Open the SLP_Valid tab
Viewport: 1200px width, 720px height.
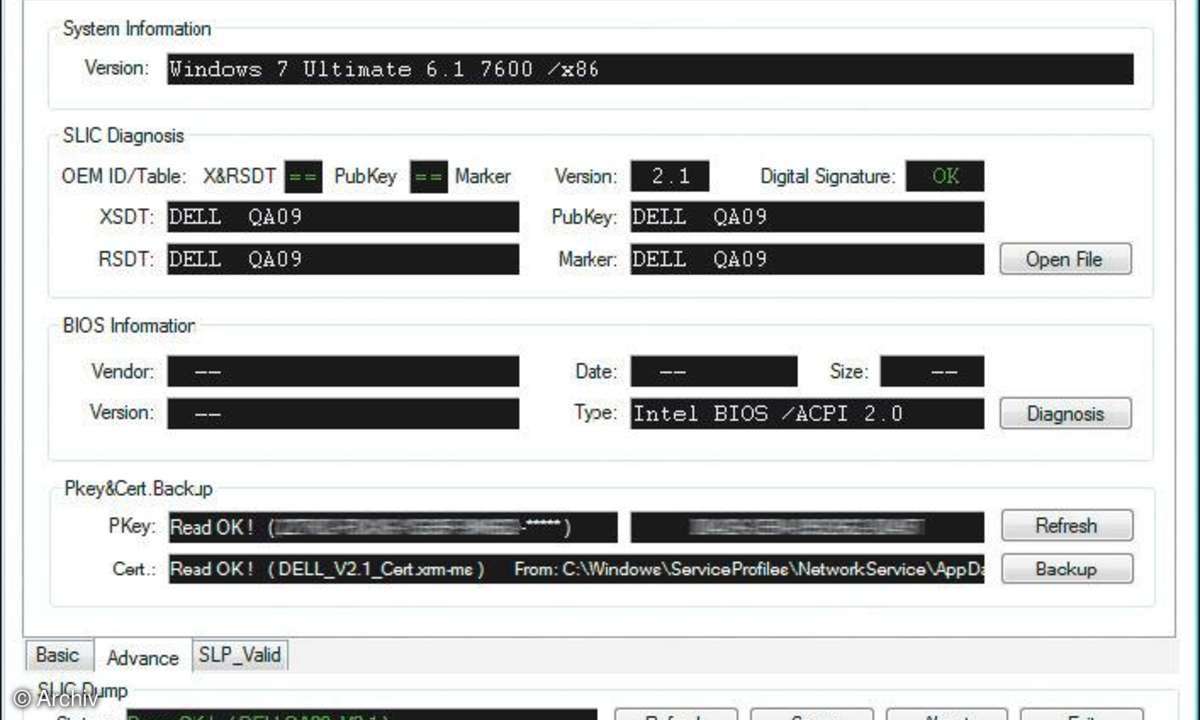pyautogui.click(x=240, y=655)
